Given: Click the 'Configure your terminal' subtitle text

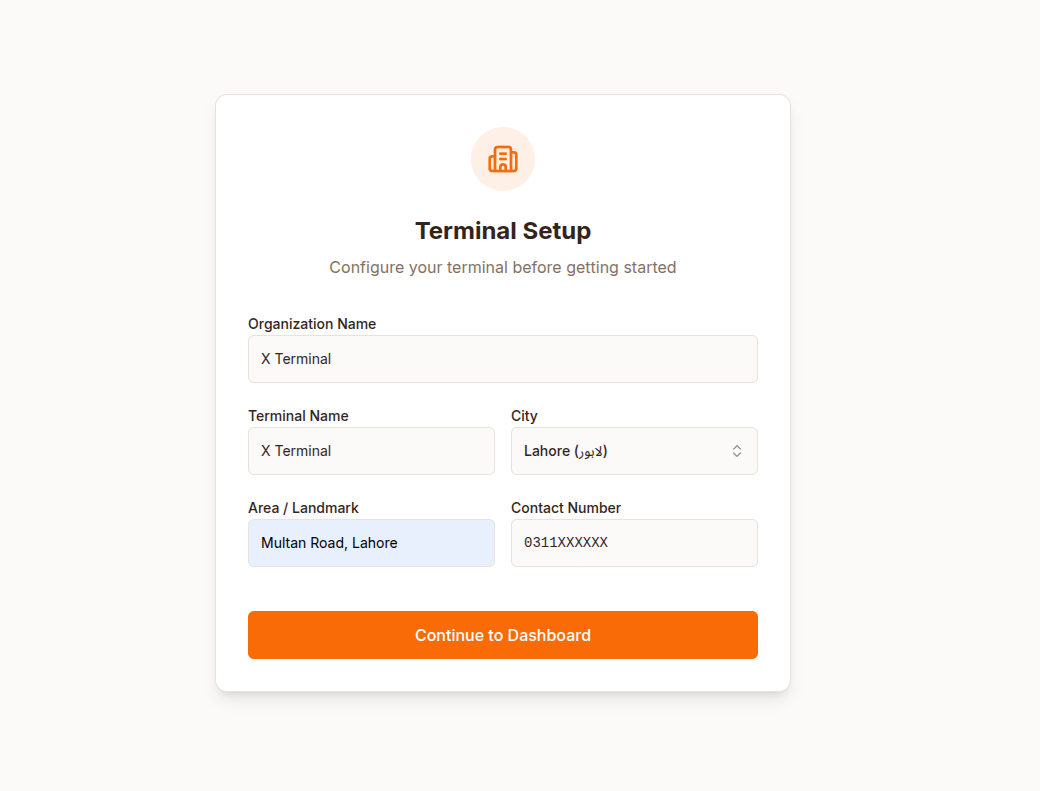Looking at the screenshot, I should click(x=503, y=267).
